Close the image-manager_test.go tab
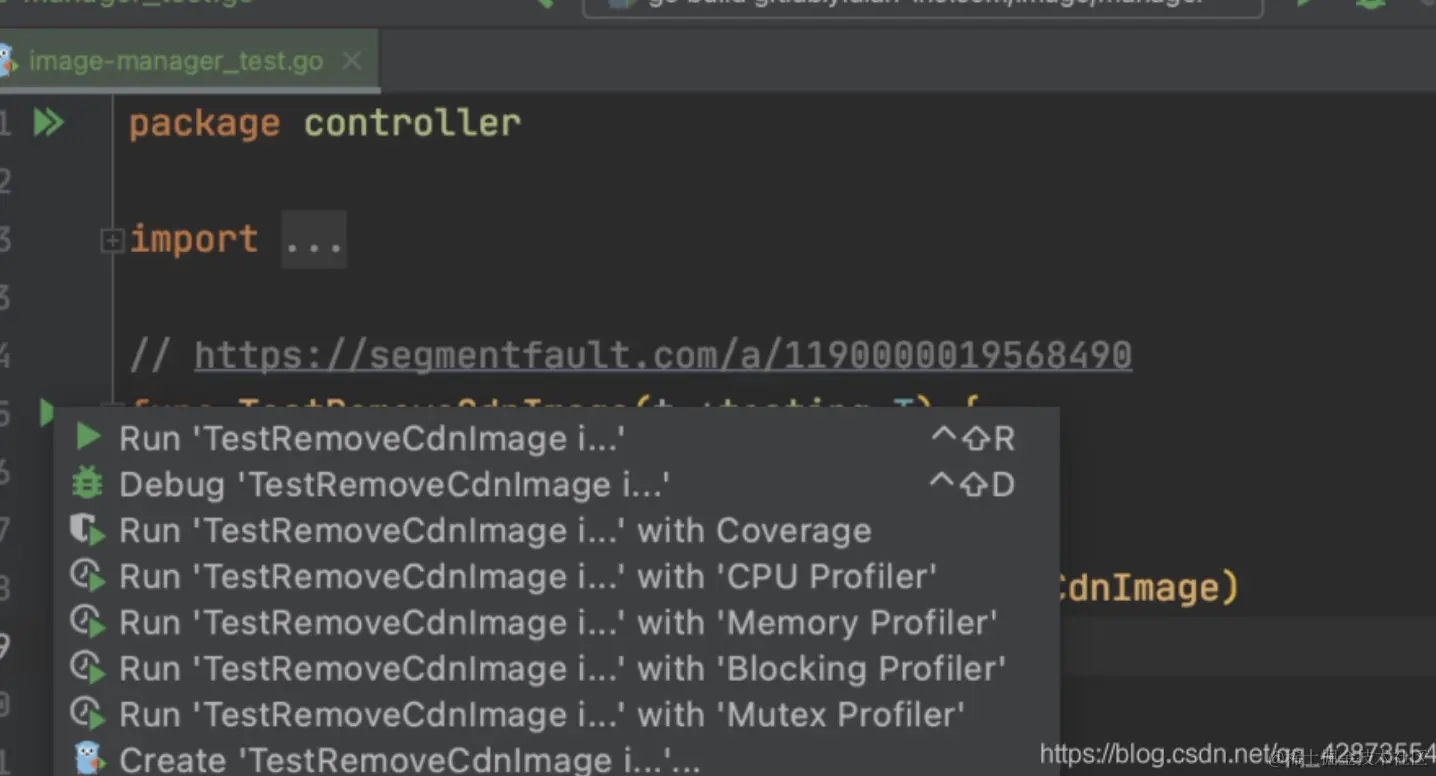This screenshot has width=1436, height=776. pyautogui.click(x=352, y=61)
